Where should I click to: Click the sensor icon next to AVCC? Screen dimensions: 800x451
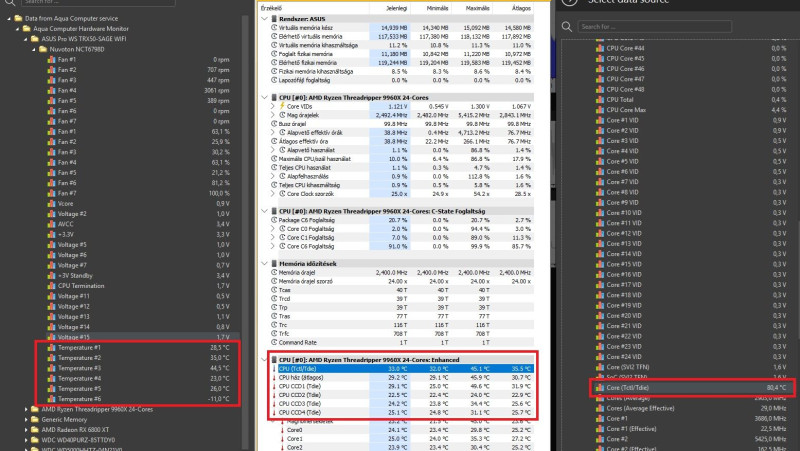51,224
